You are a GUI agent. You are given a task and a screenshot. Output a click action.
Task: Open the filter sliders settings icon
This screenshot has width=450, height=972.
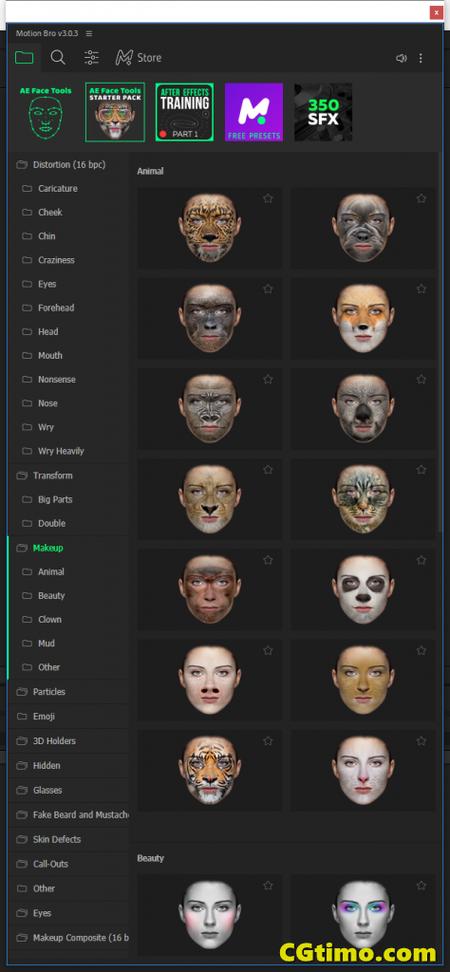point(91,58)
